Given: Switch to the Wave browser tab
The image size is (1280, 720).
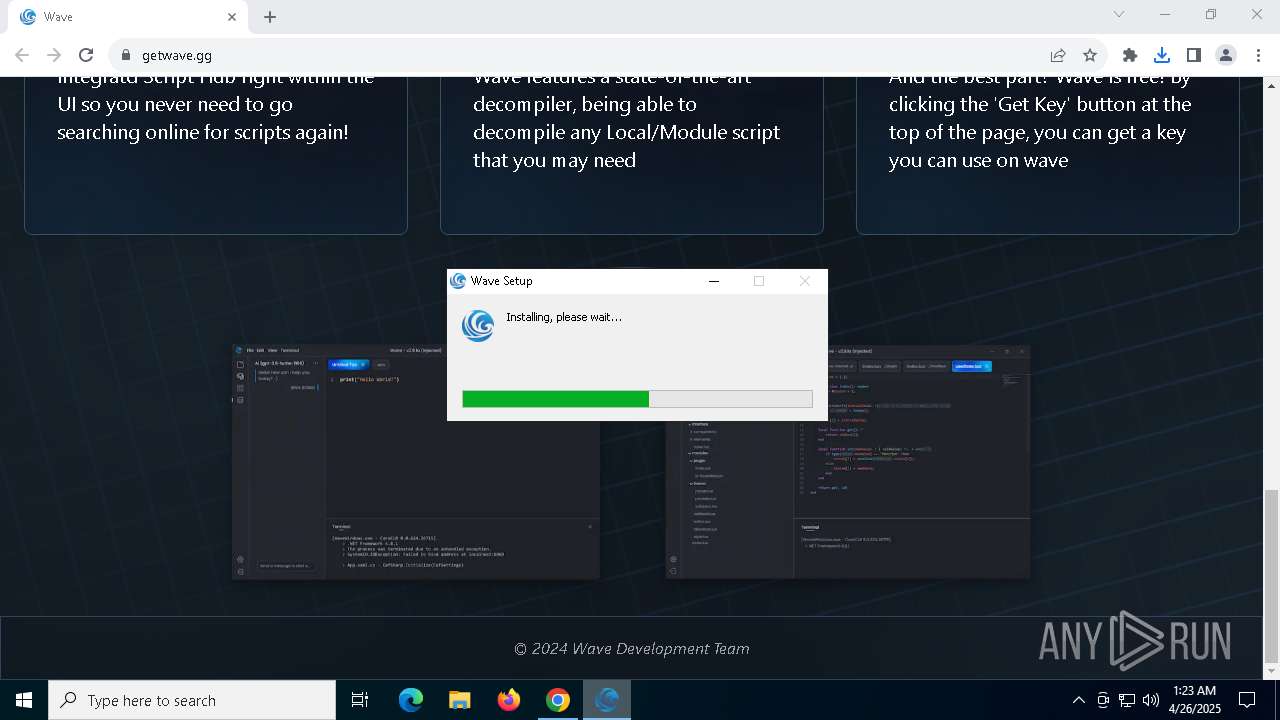Looking at the screenshot, I should tap(129, 17).
